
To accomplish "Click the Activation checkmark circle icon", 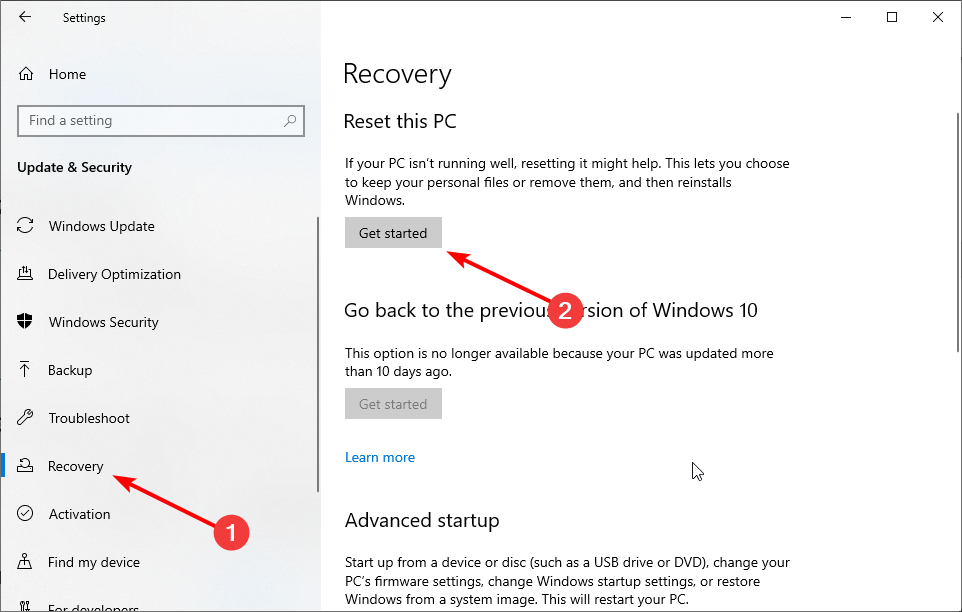I will click(x=25, y=513).
